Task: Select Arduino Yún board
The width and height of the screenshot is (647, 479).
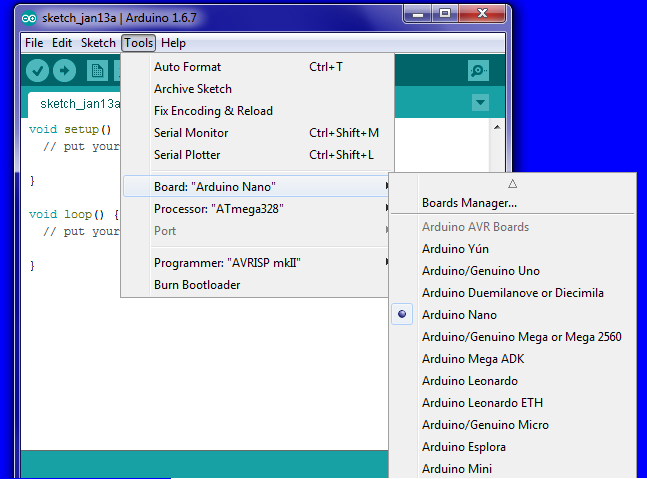Action: (512, 249)
